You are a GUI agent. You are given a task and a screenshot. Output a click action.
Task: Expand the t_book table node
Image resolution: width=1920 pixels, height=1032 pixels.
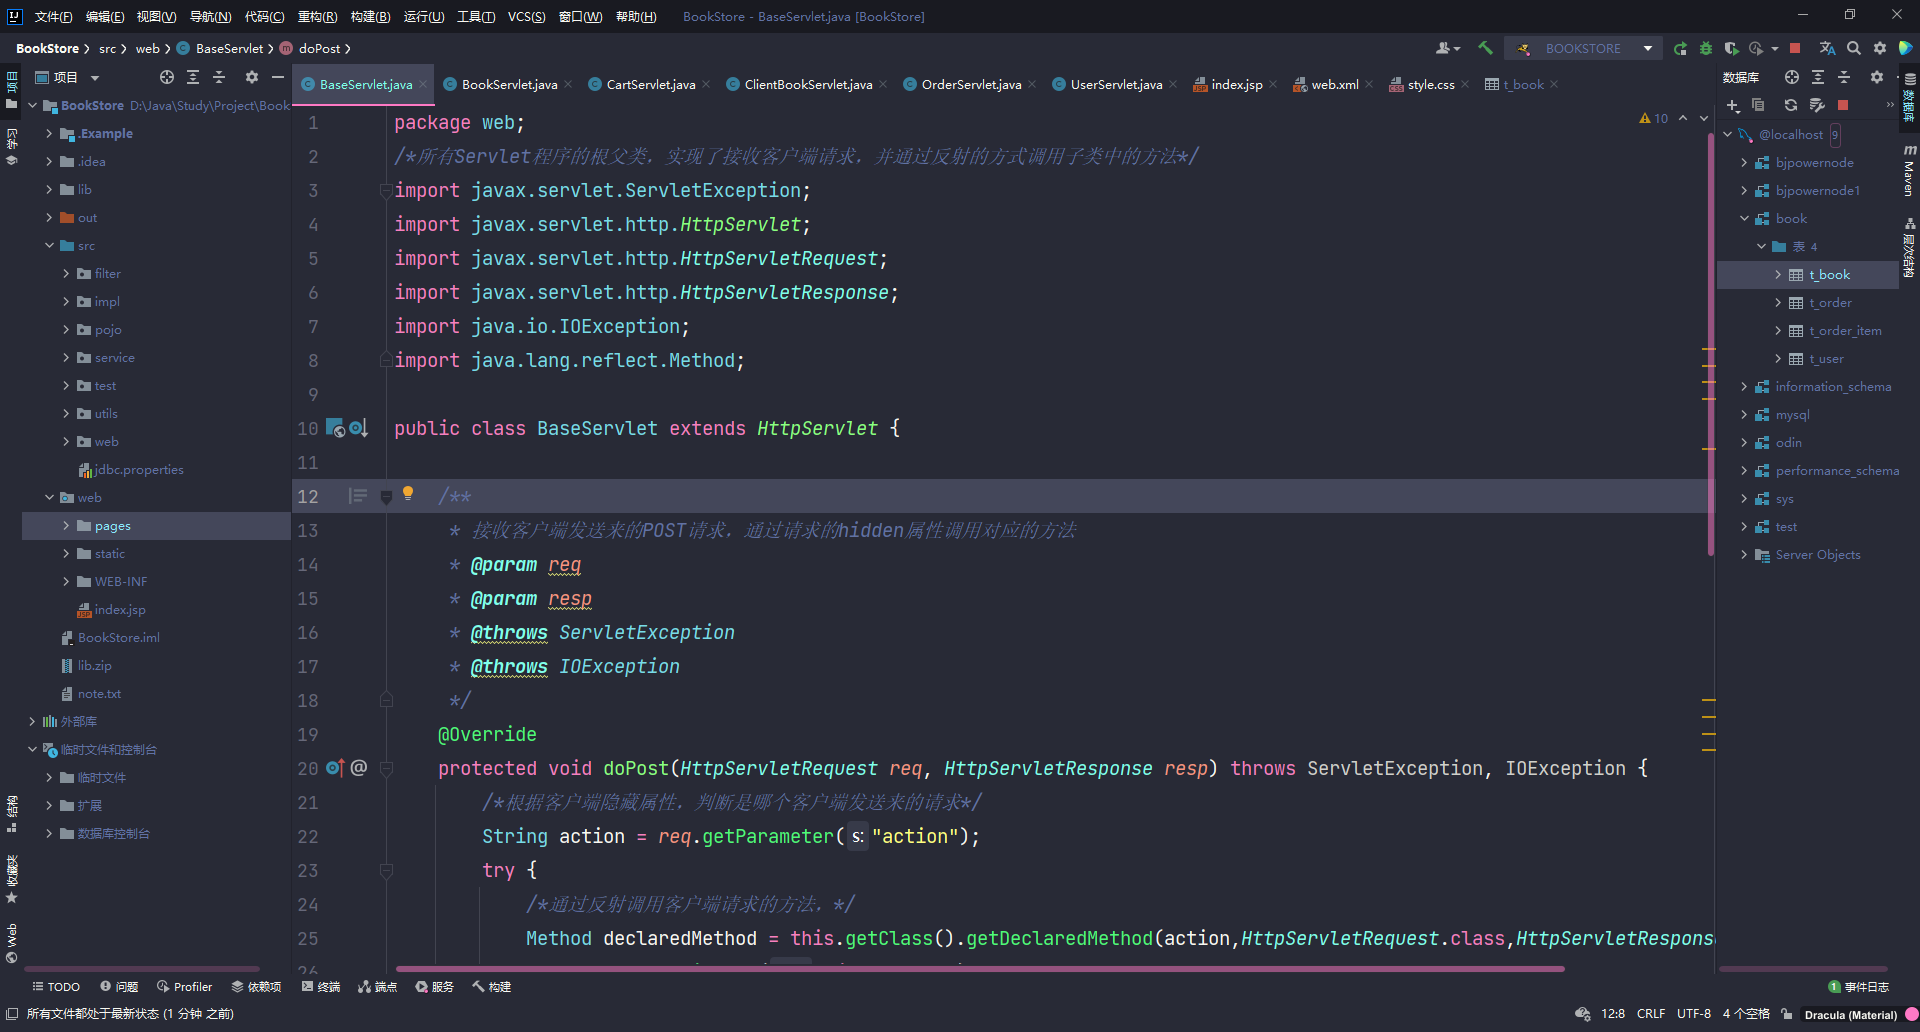(1778, 274)
